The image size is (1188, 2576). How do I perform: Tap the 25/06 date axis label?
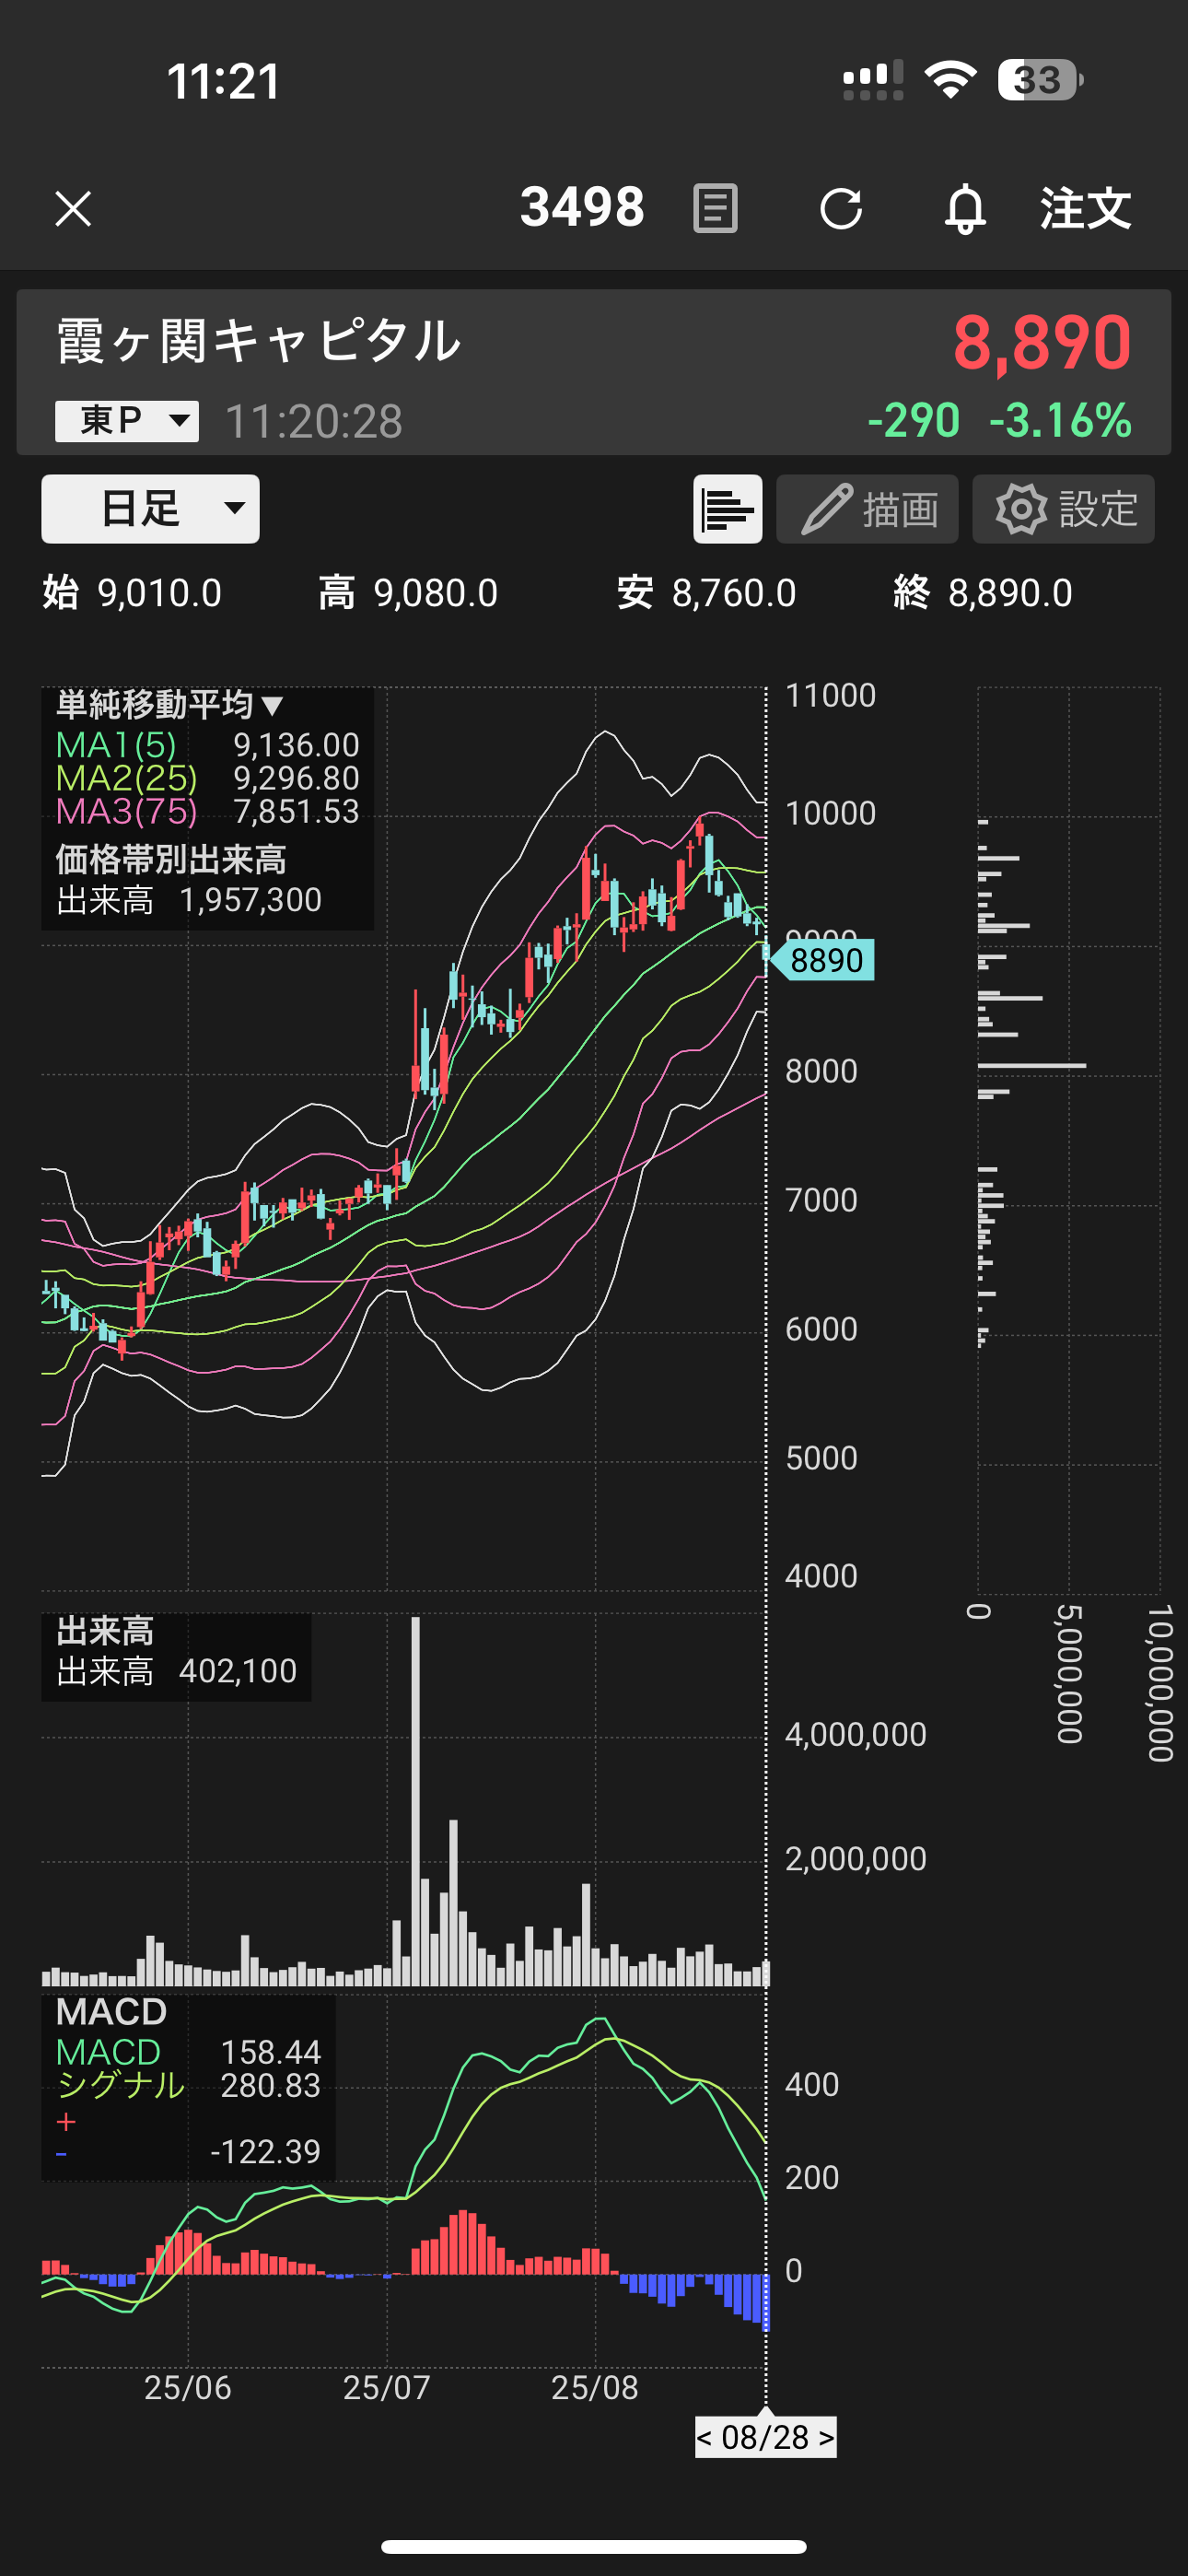(x=187, y=2387)
